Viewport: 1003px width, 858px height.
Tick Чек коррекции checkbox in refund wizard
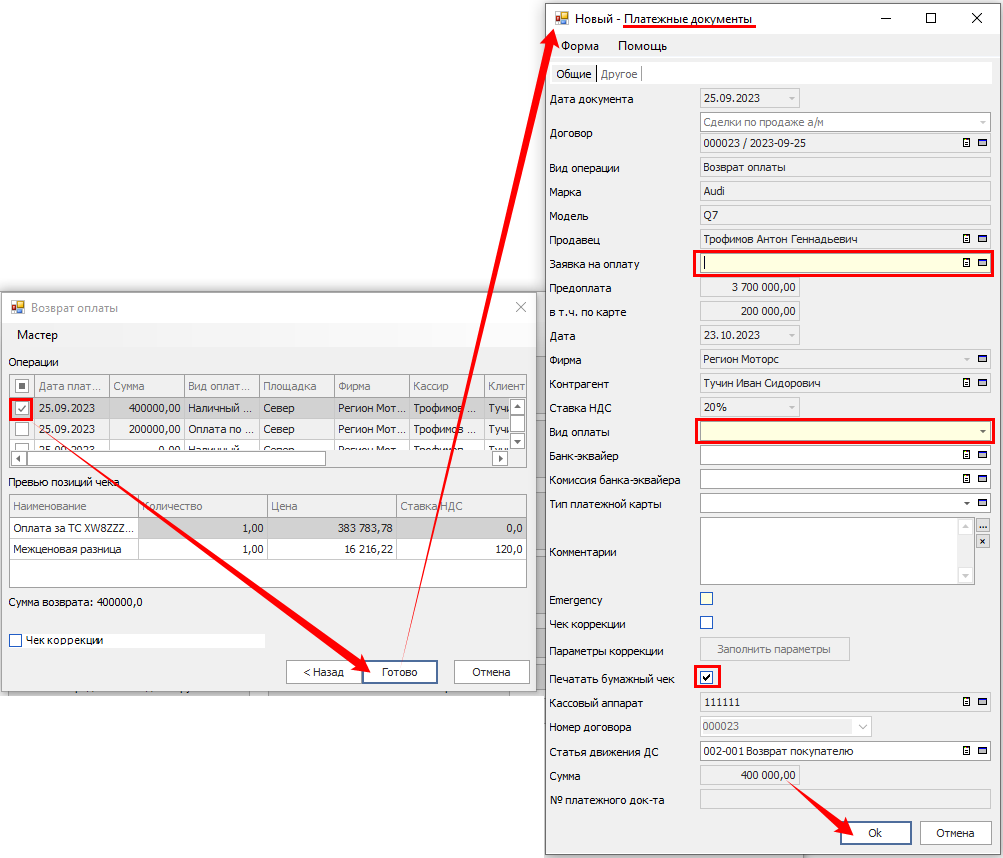coord(15,640)
